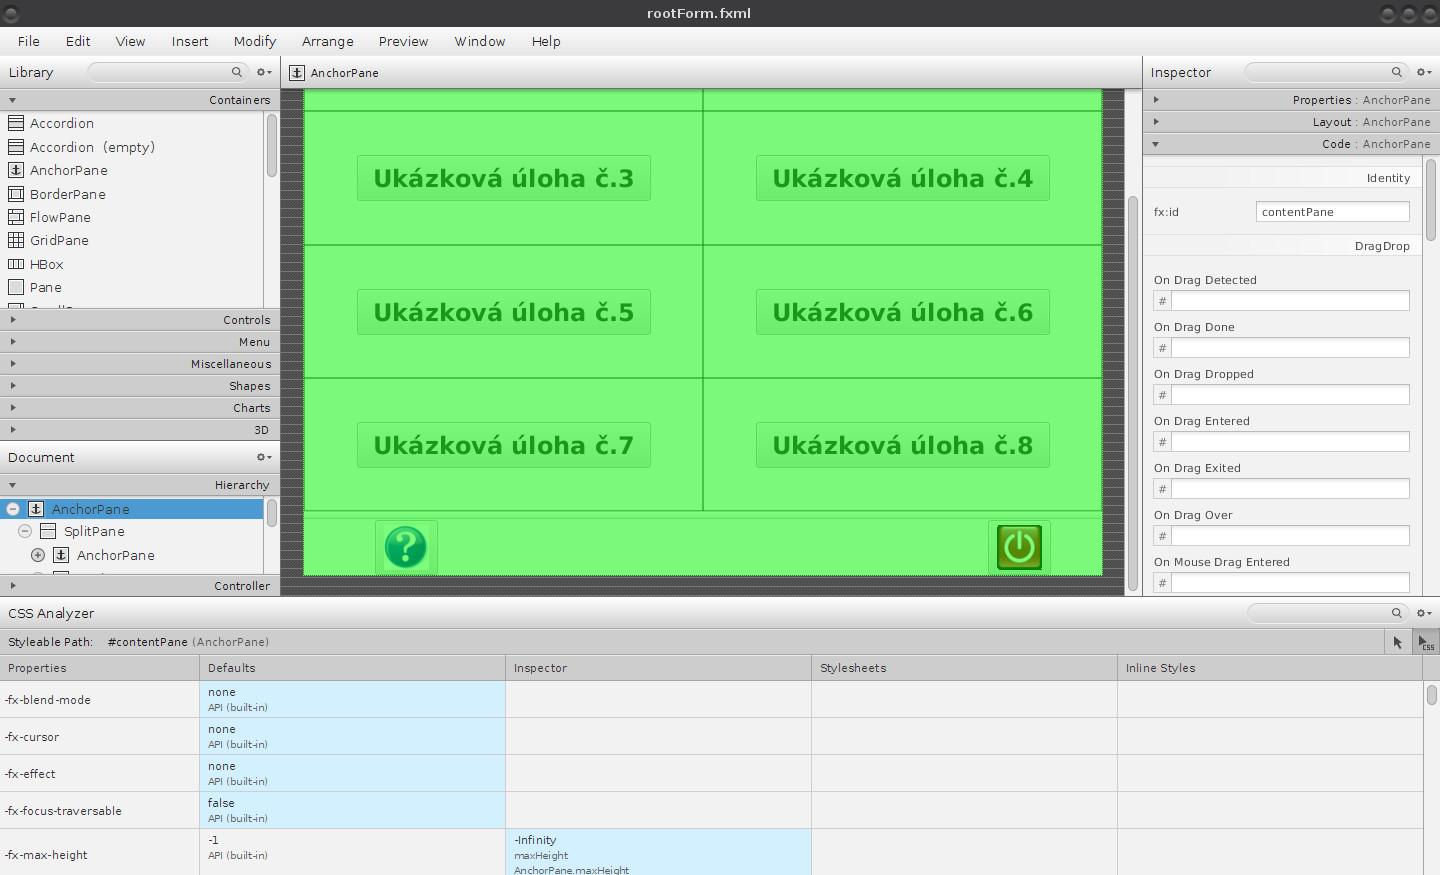The width and height of the screenshot is (1440, 875).
Task: Open the Edit menu
Action: click(x=78, y=41)
